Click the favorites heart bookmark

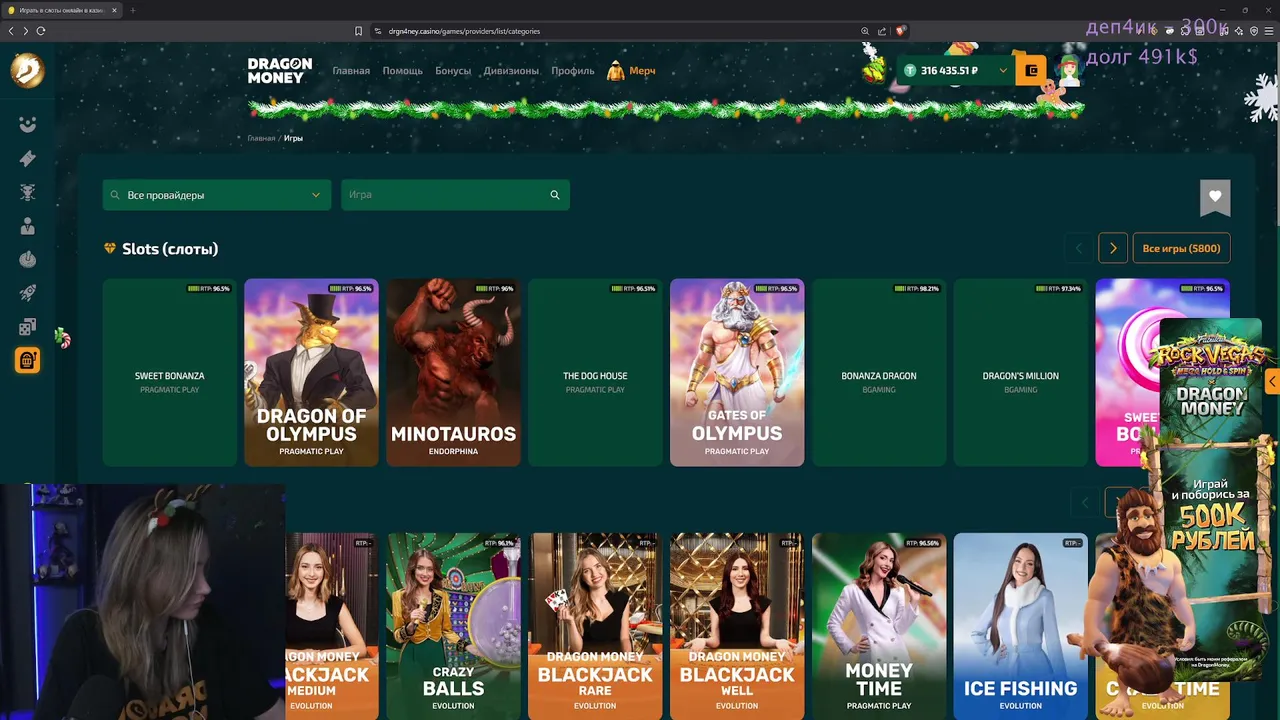pyautogui.click(x=1215, y=197)
